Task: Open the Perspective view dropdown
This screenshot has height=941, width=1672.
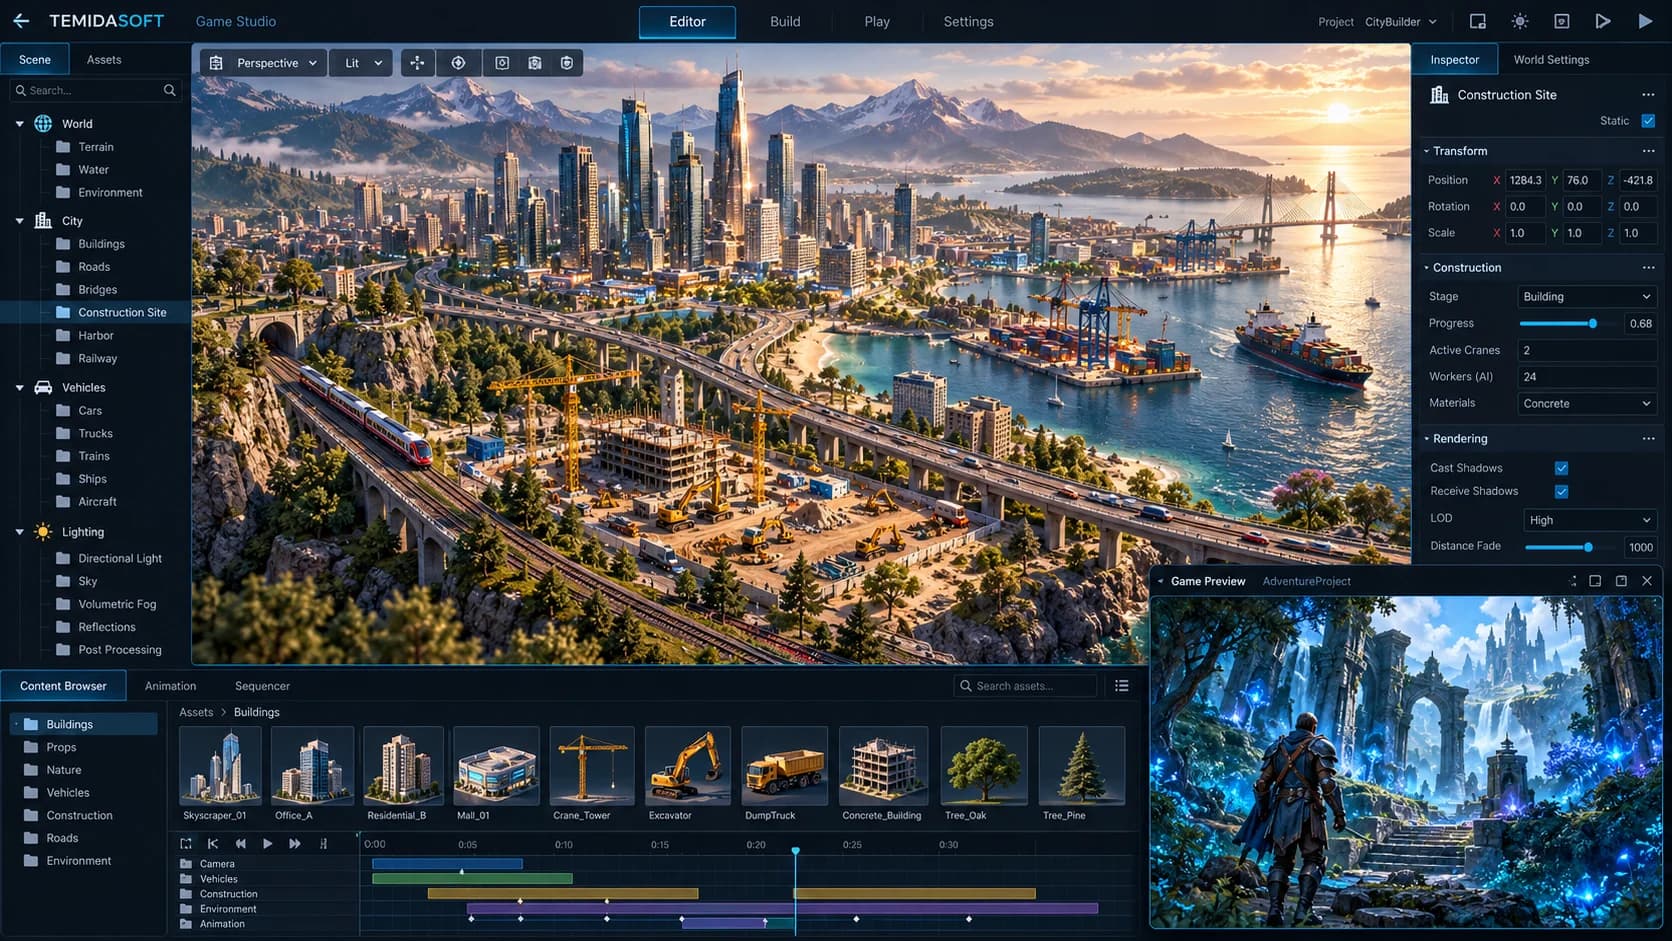Action: pos(264,63)
